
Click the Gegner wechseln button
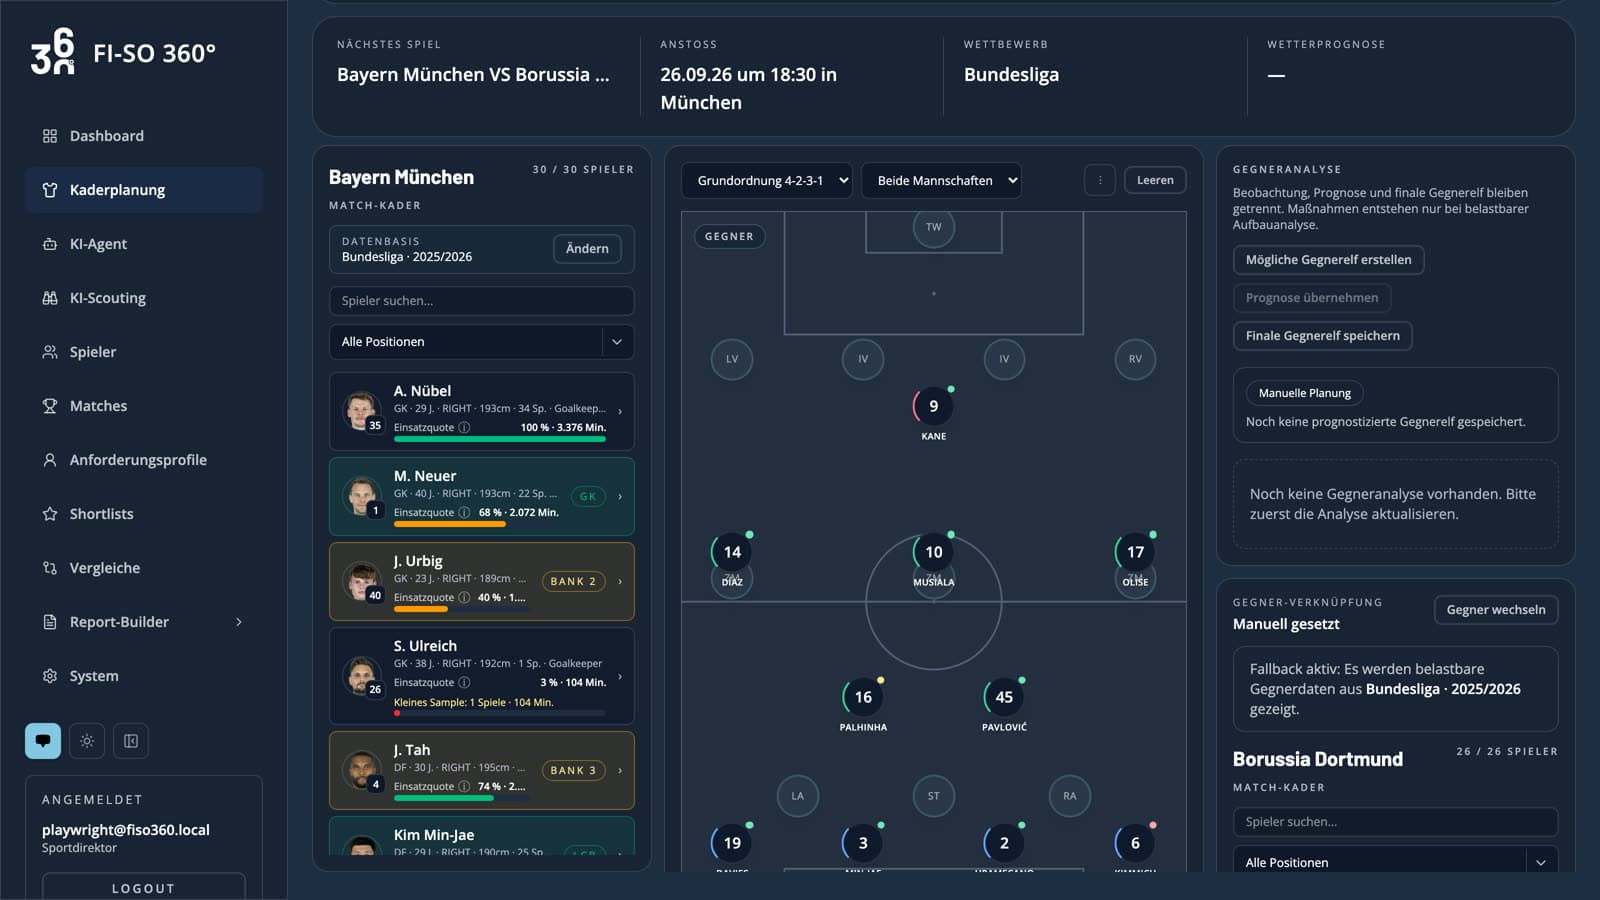[x=1496, y=610]
